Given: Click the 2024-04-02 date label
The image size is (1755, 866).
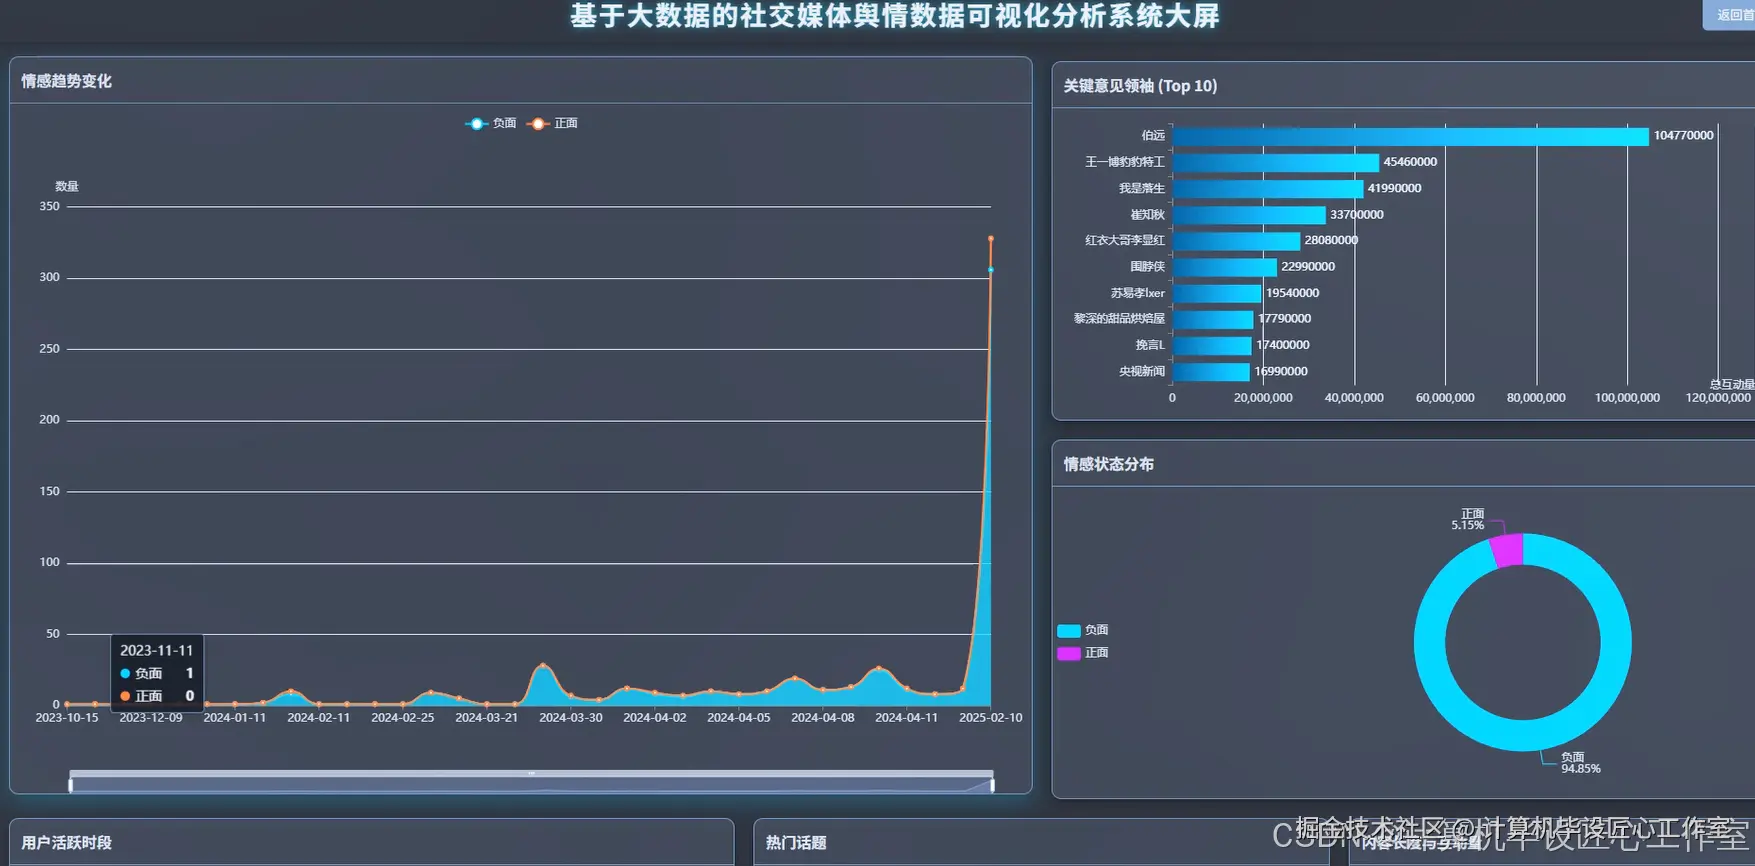Looking at the screenshot, I should pyautogui.click(x=655, y=718).
